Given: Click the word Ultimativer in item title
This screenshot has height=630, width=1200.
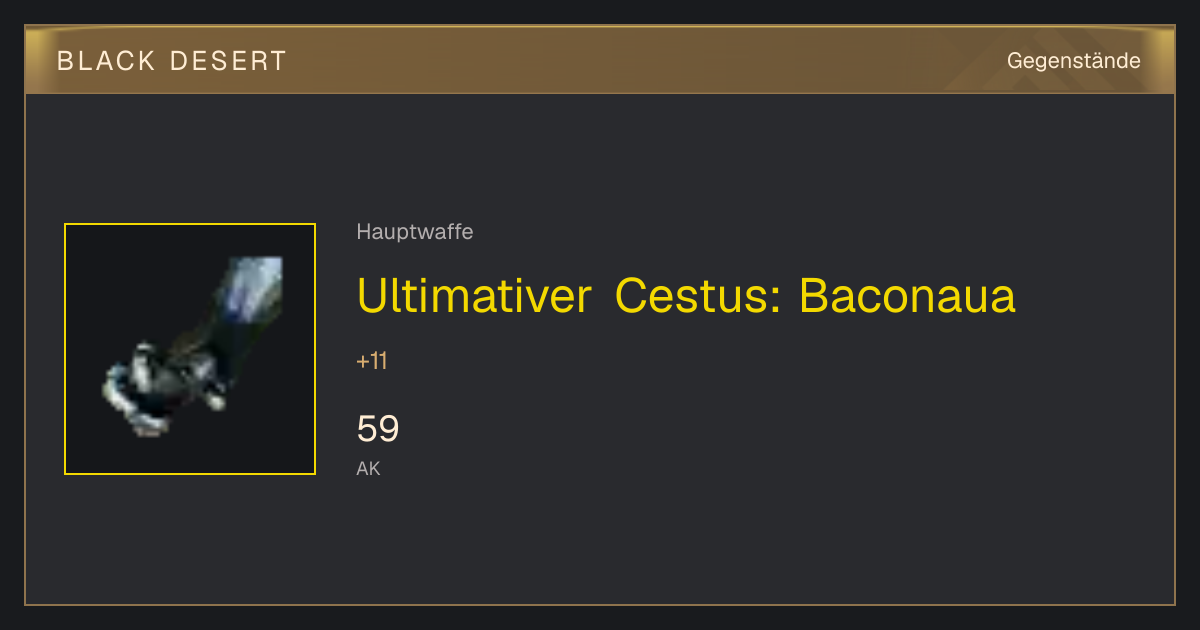Looking at the screenshot, I should pos(474,295).
